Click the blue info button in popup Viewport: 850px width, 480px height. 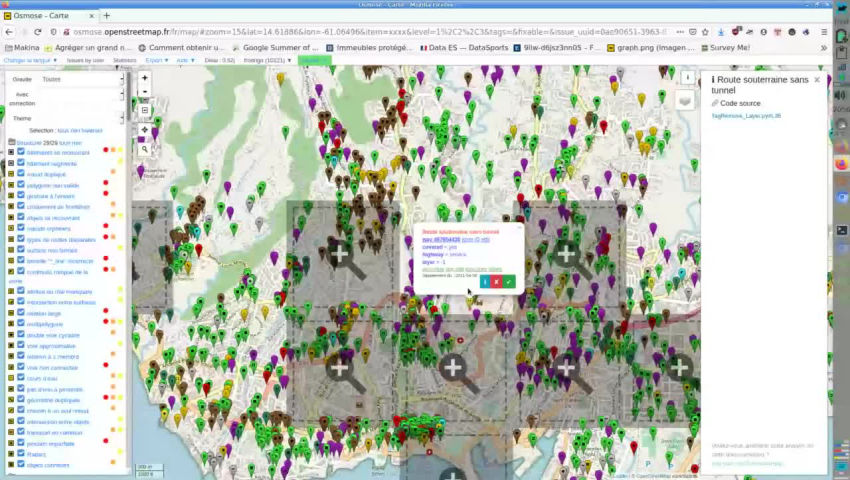pyautogui.click(x=484, y=282)
